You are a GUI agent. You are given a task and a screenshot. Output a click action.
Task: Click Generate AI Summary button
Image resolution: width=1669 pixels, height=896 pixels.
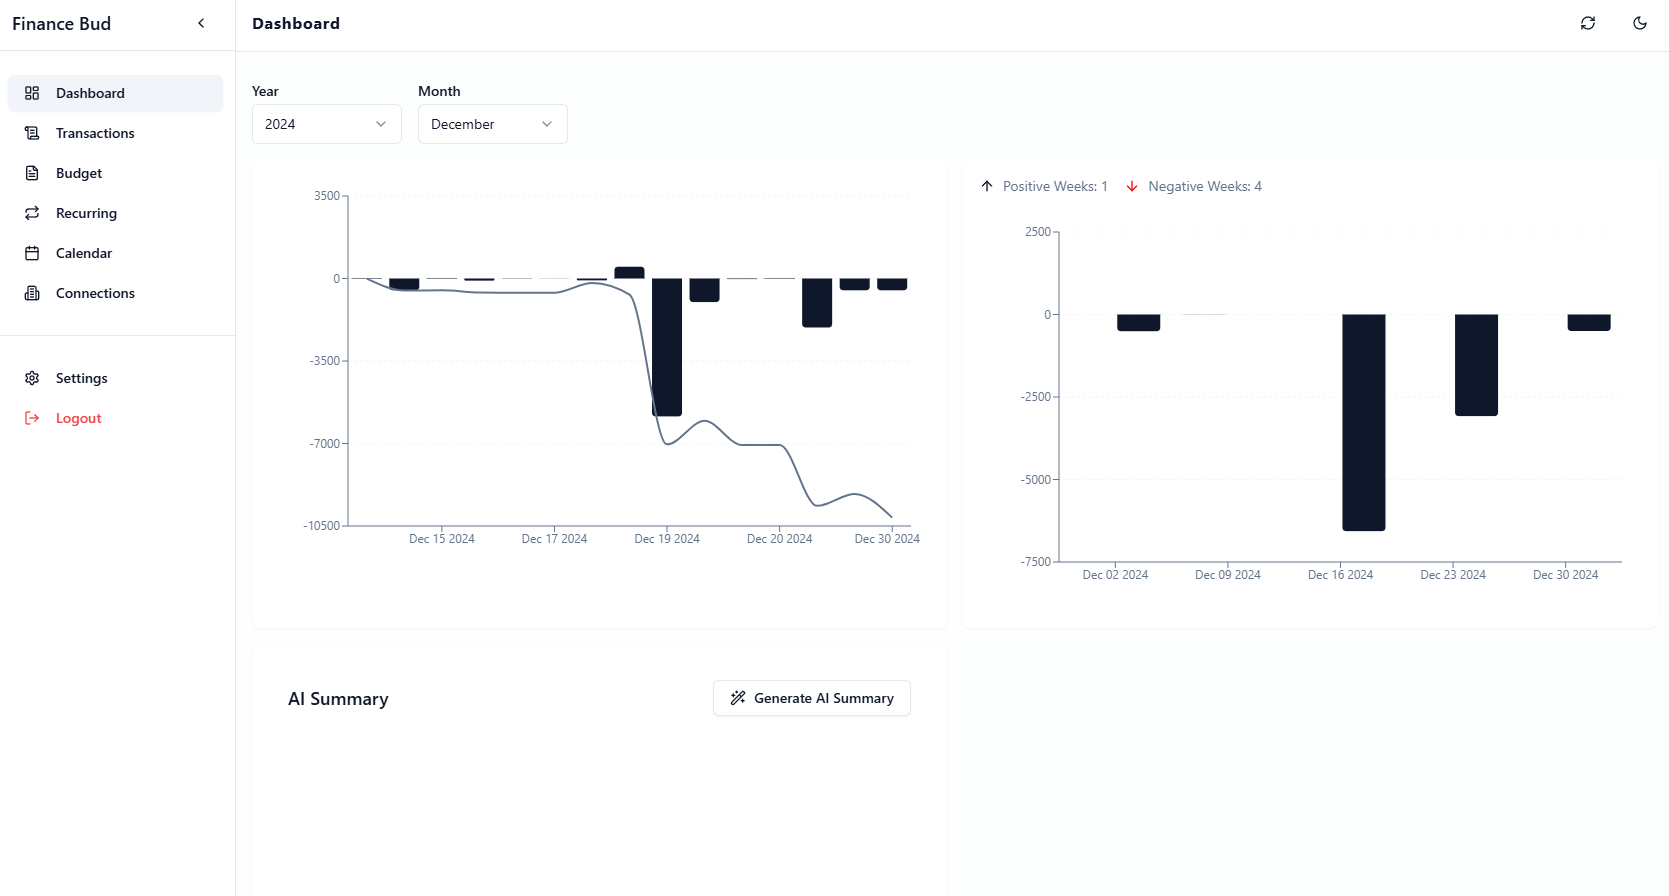tap(812, 698)
